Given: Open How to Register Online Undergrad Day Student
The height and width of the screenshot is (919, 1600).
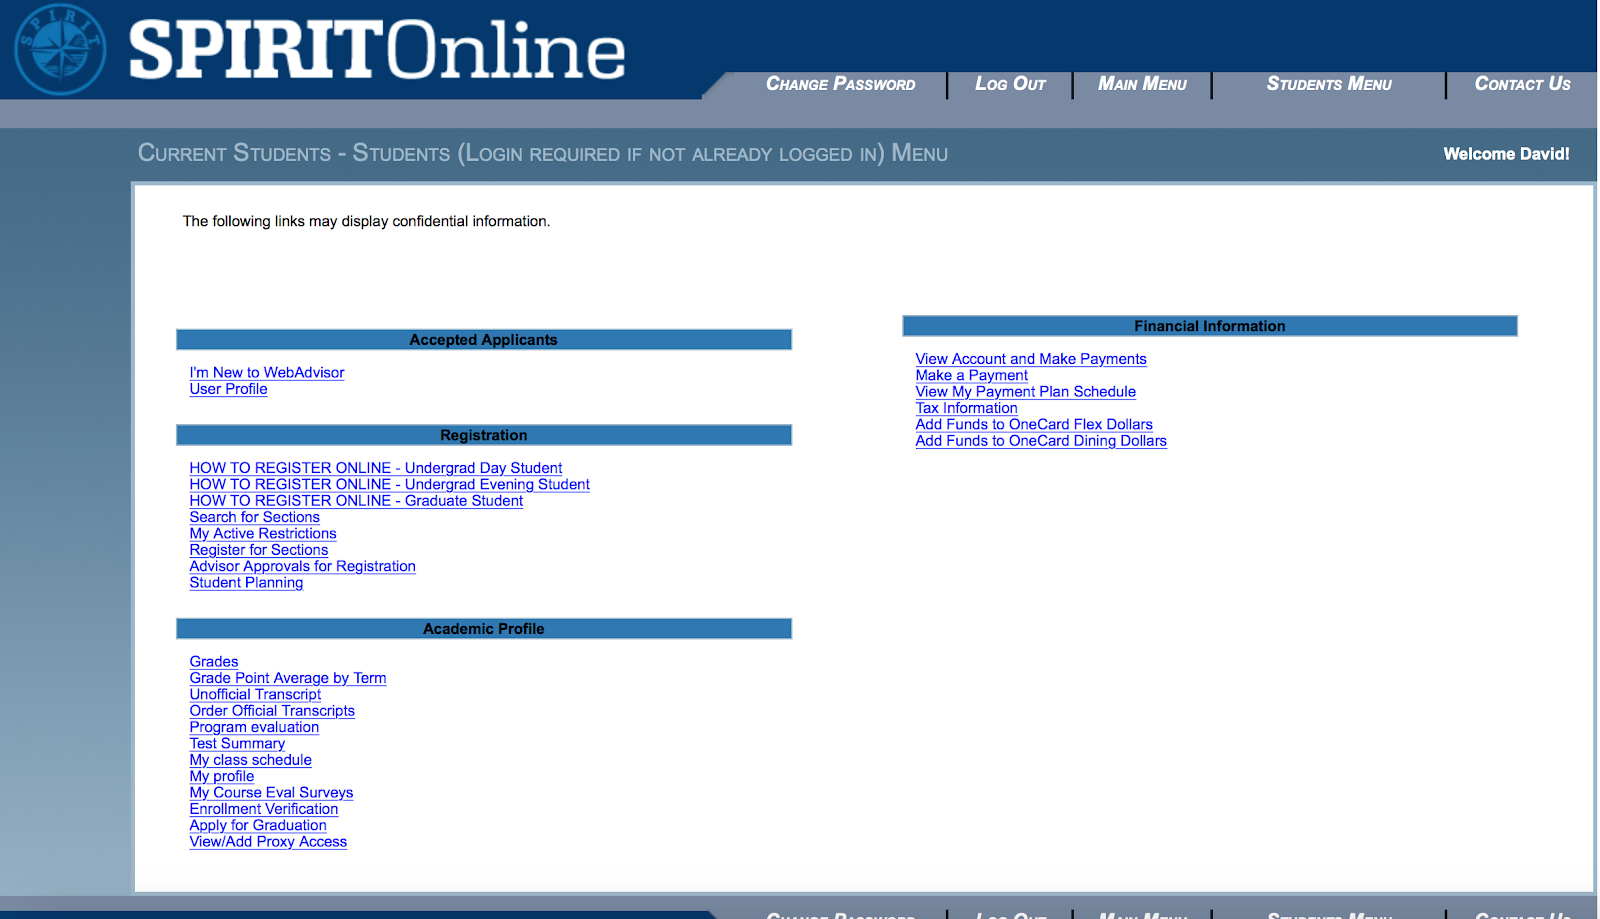Looking at the screenshot, I should [x=376, y=468].
